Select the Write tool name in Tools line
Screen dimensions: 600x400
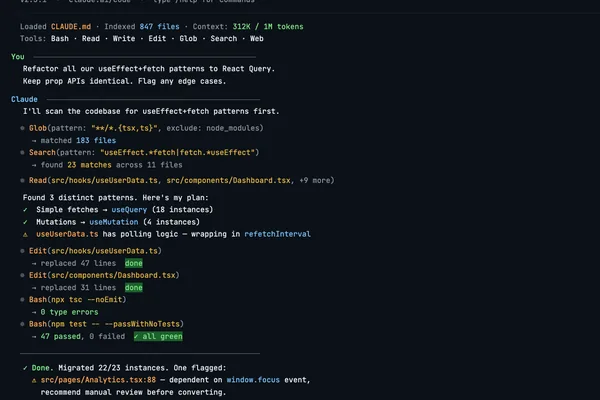[x=124, y=39]
